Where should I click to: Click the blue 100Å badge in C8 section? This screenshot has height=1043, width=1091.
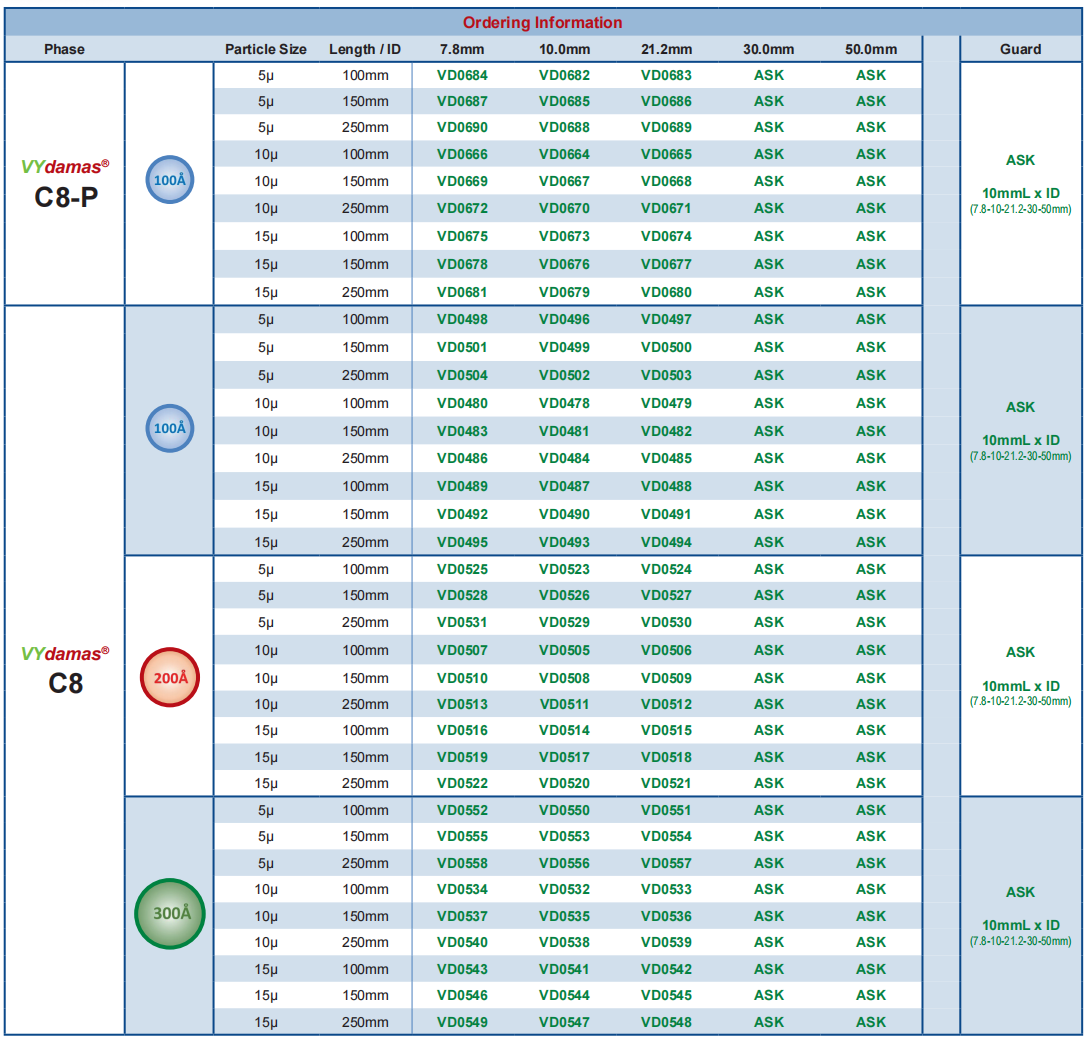point(169,428)
